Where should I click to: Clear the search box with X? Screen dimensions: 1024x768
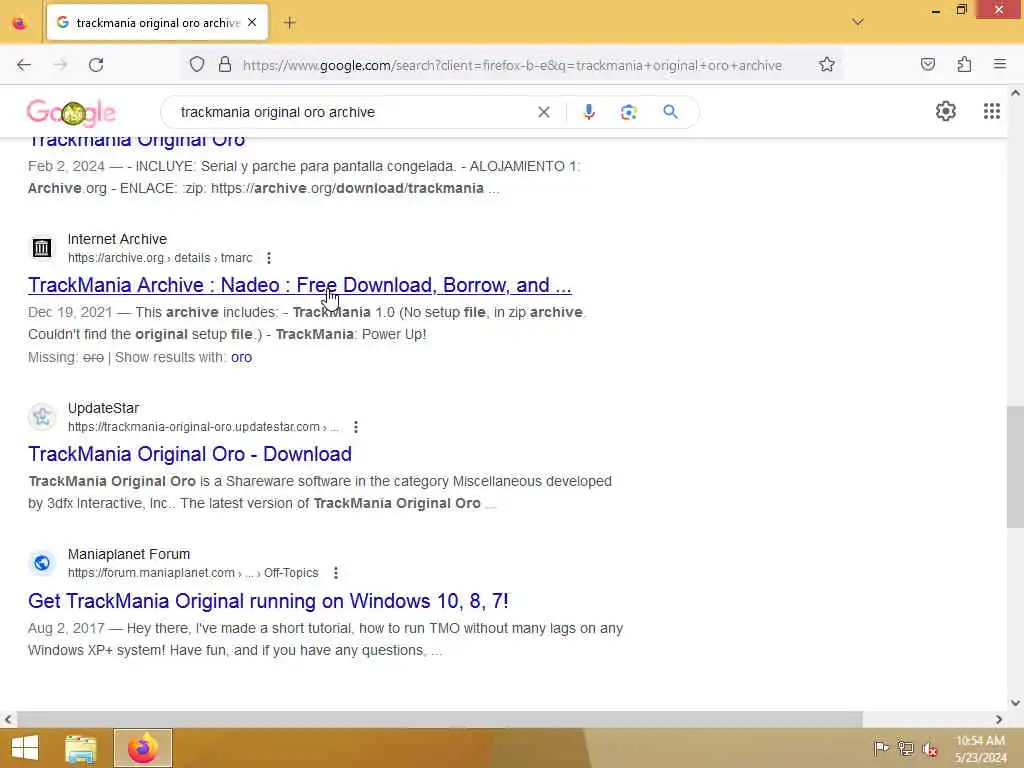point(543,112)
